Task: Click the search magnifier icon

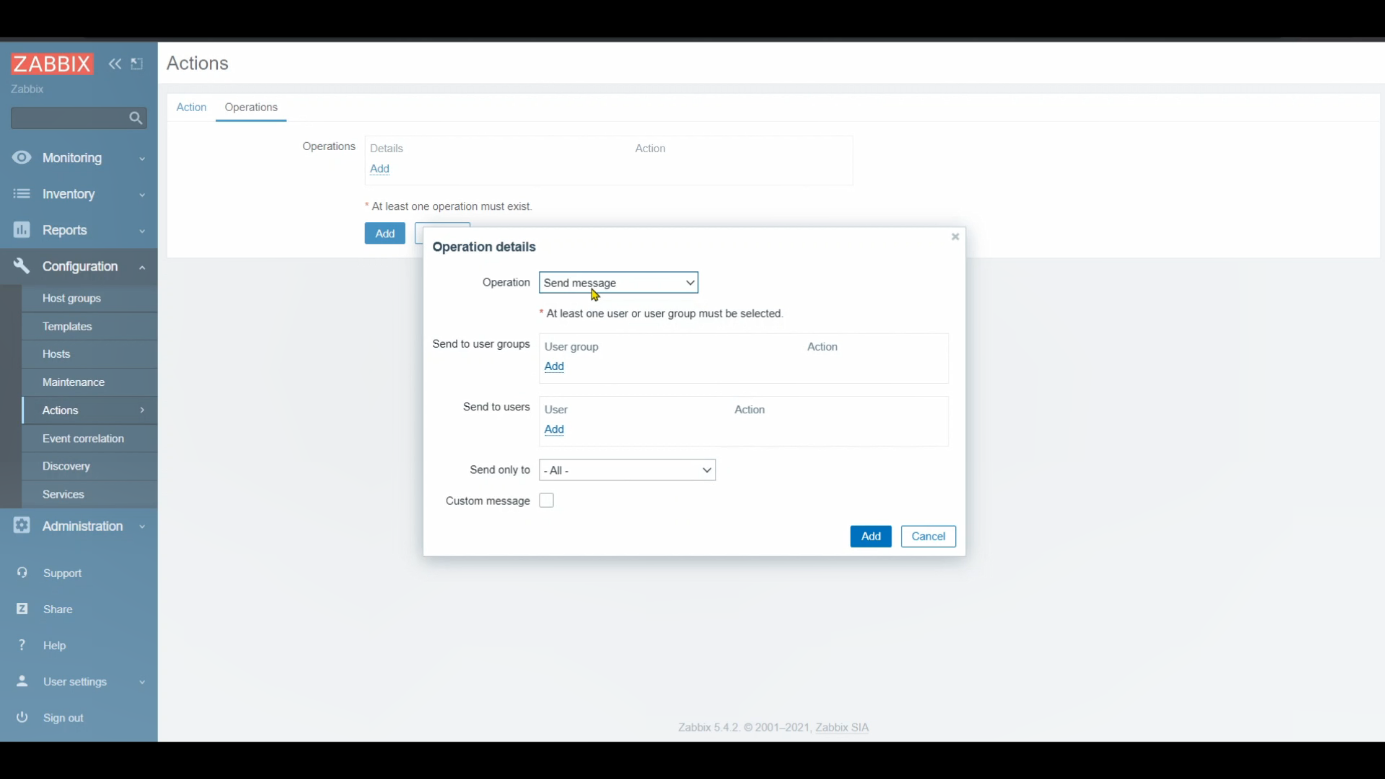Action: click(136, 118)
